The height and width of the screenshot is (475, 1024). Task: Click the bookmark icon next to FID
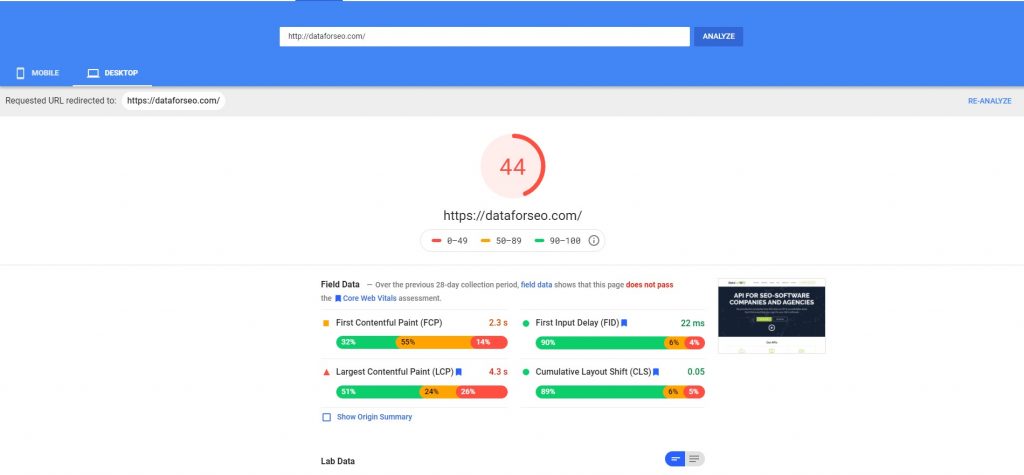(624, 323)
